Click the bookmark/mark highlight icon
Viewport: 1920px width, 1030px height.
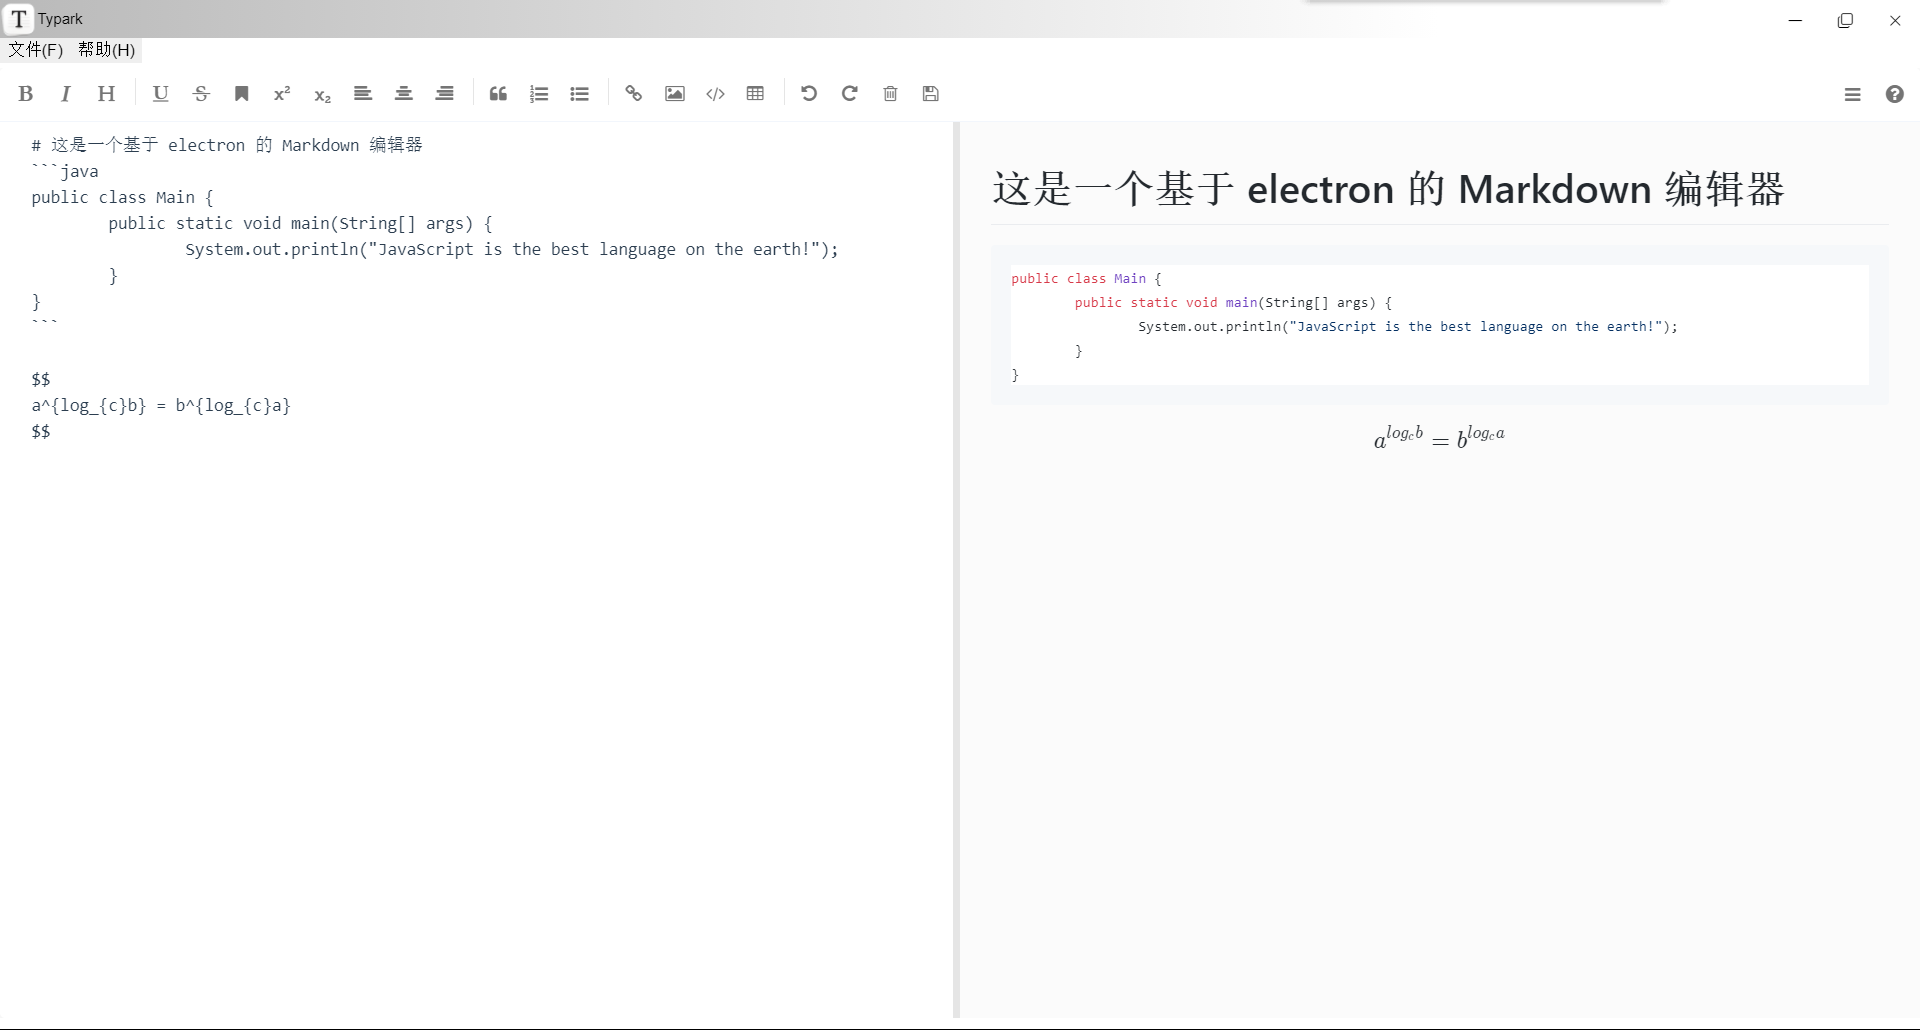[241, 94]
